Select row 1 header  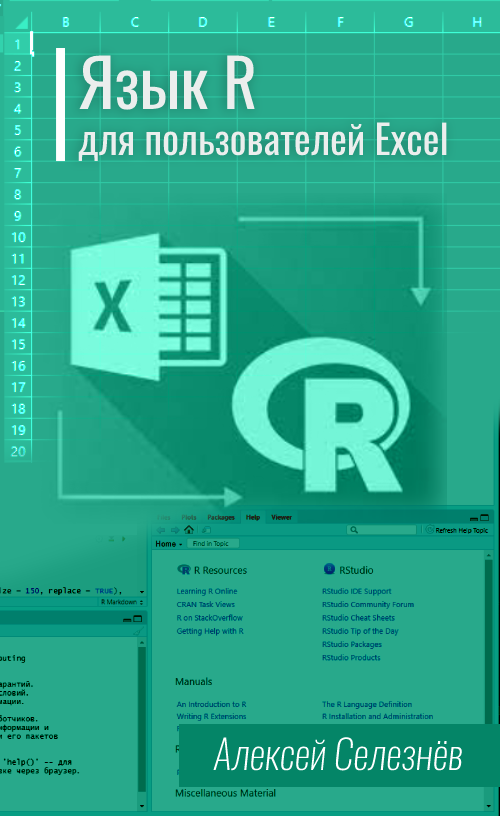click(x=17, y=44)
